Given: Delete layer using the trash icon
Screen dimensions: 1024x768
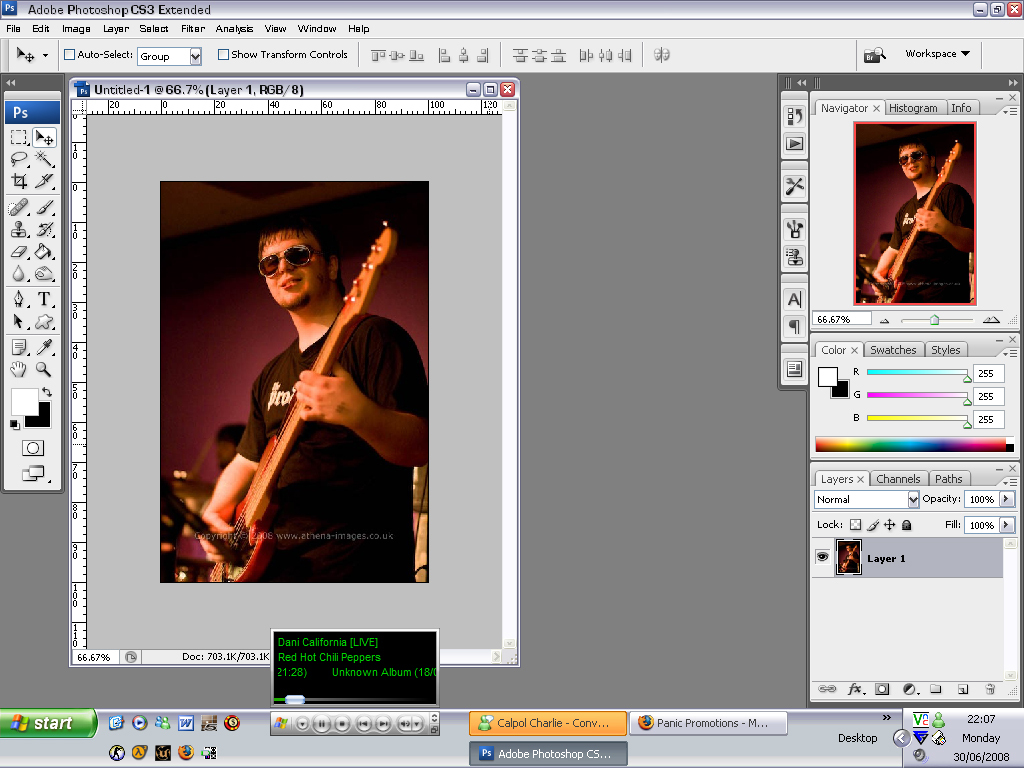Looking at the screenshot, I should [x=990, y=689].
